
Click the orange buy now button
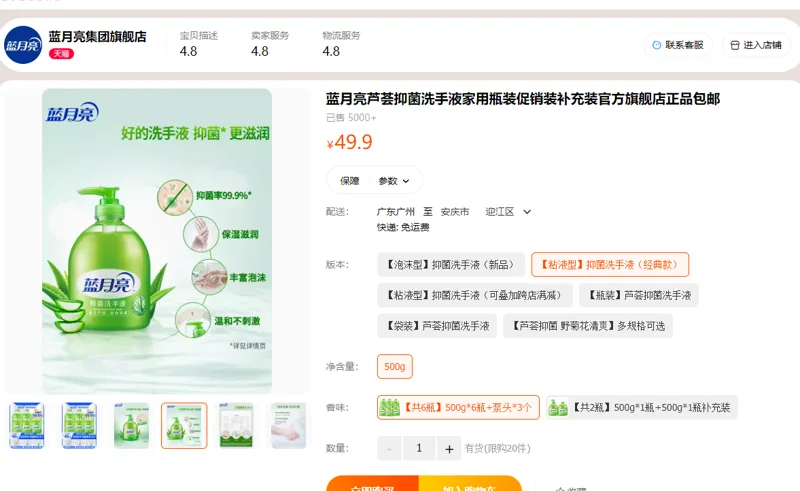tap(372, 483)
